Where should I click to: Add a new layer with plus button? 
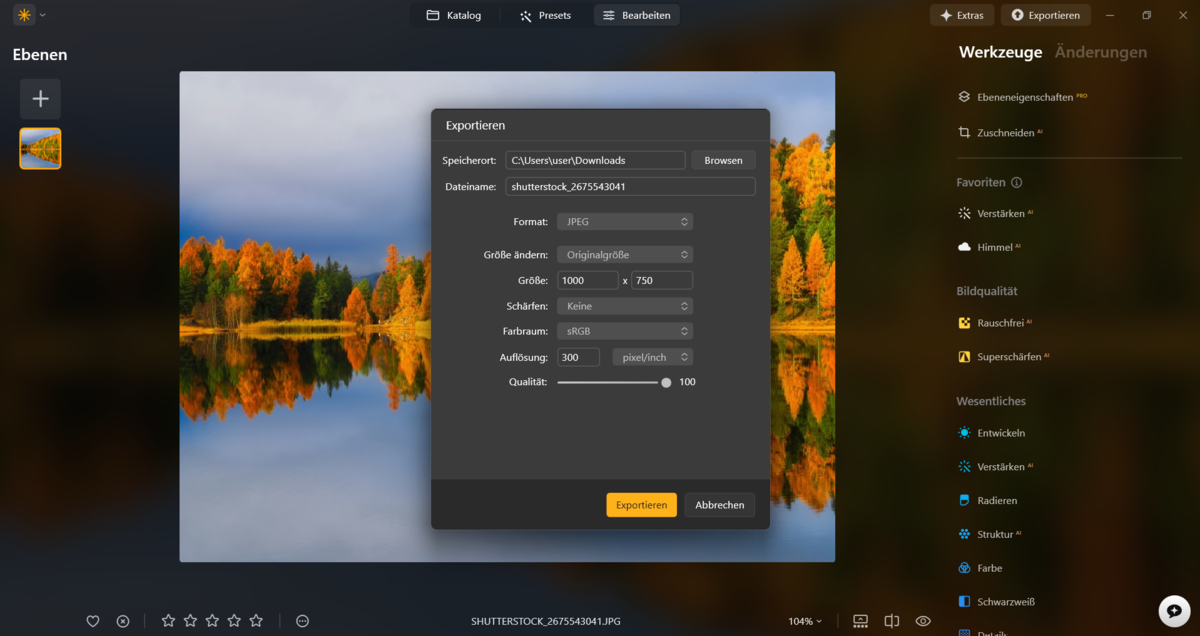pyautogui.click(x=40, y=99)
